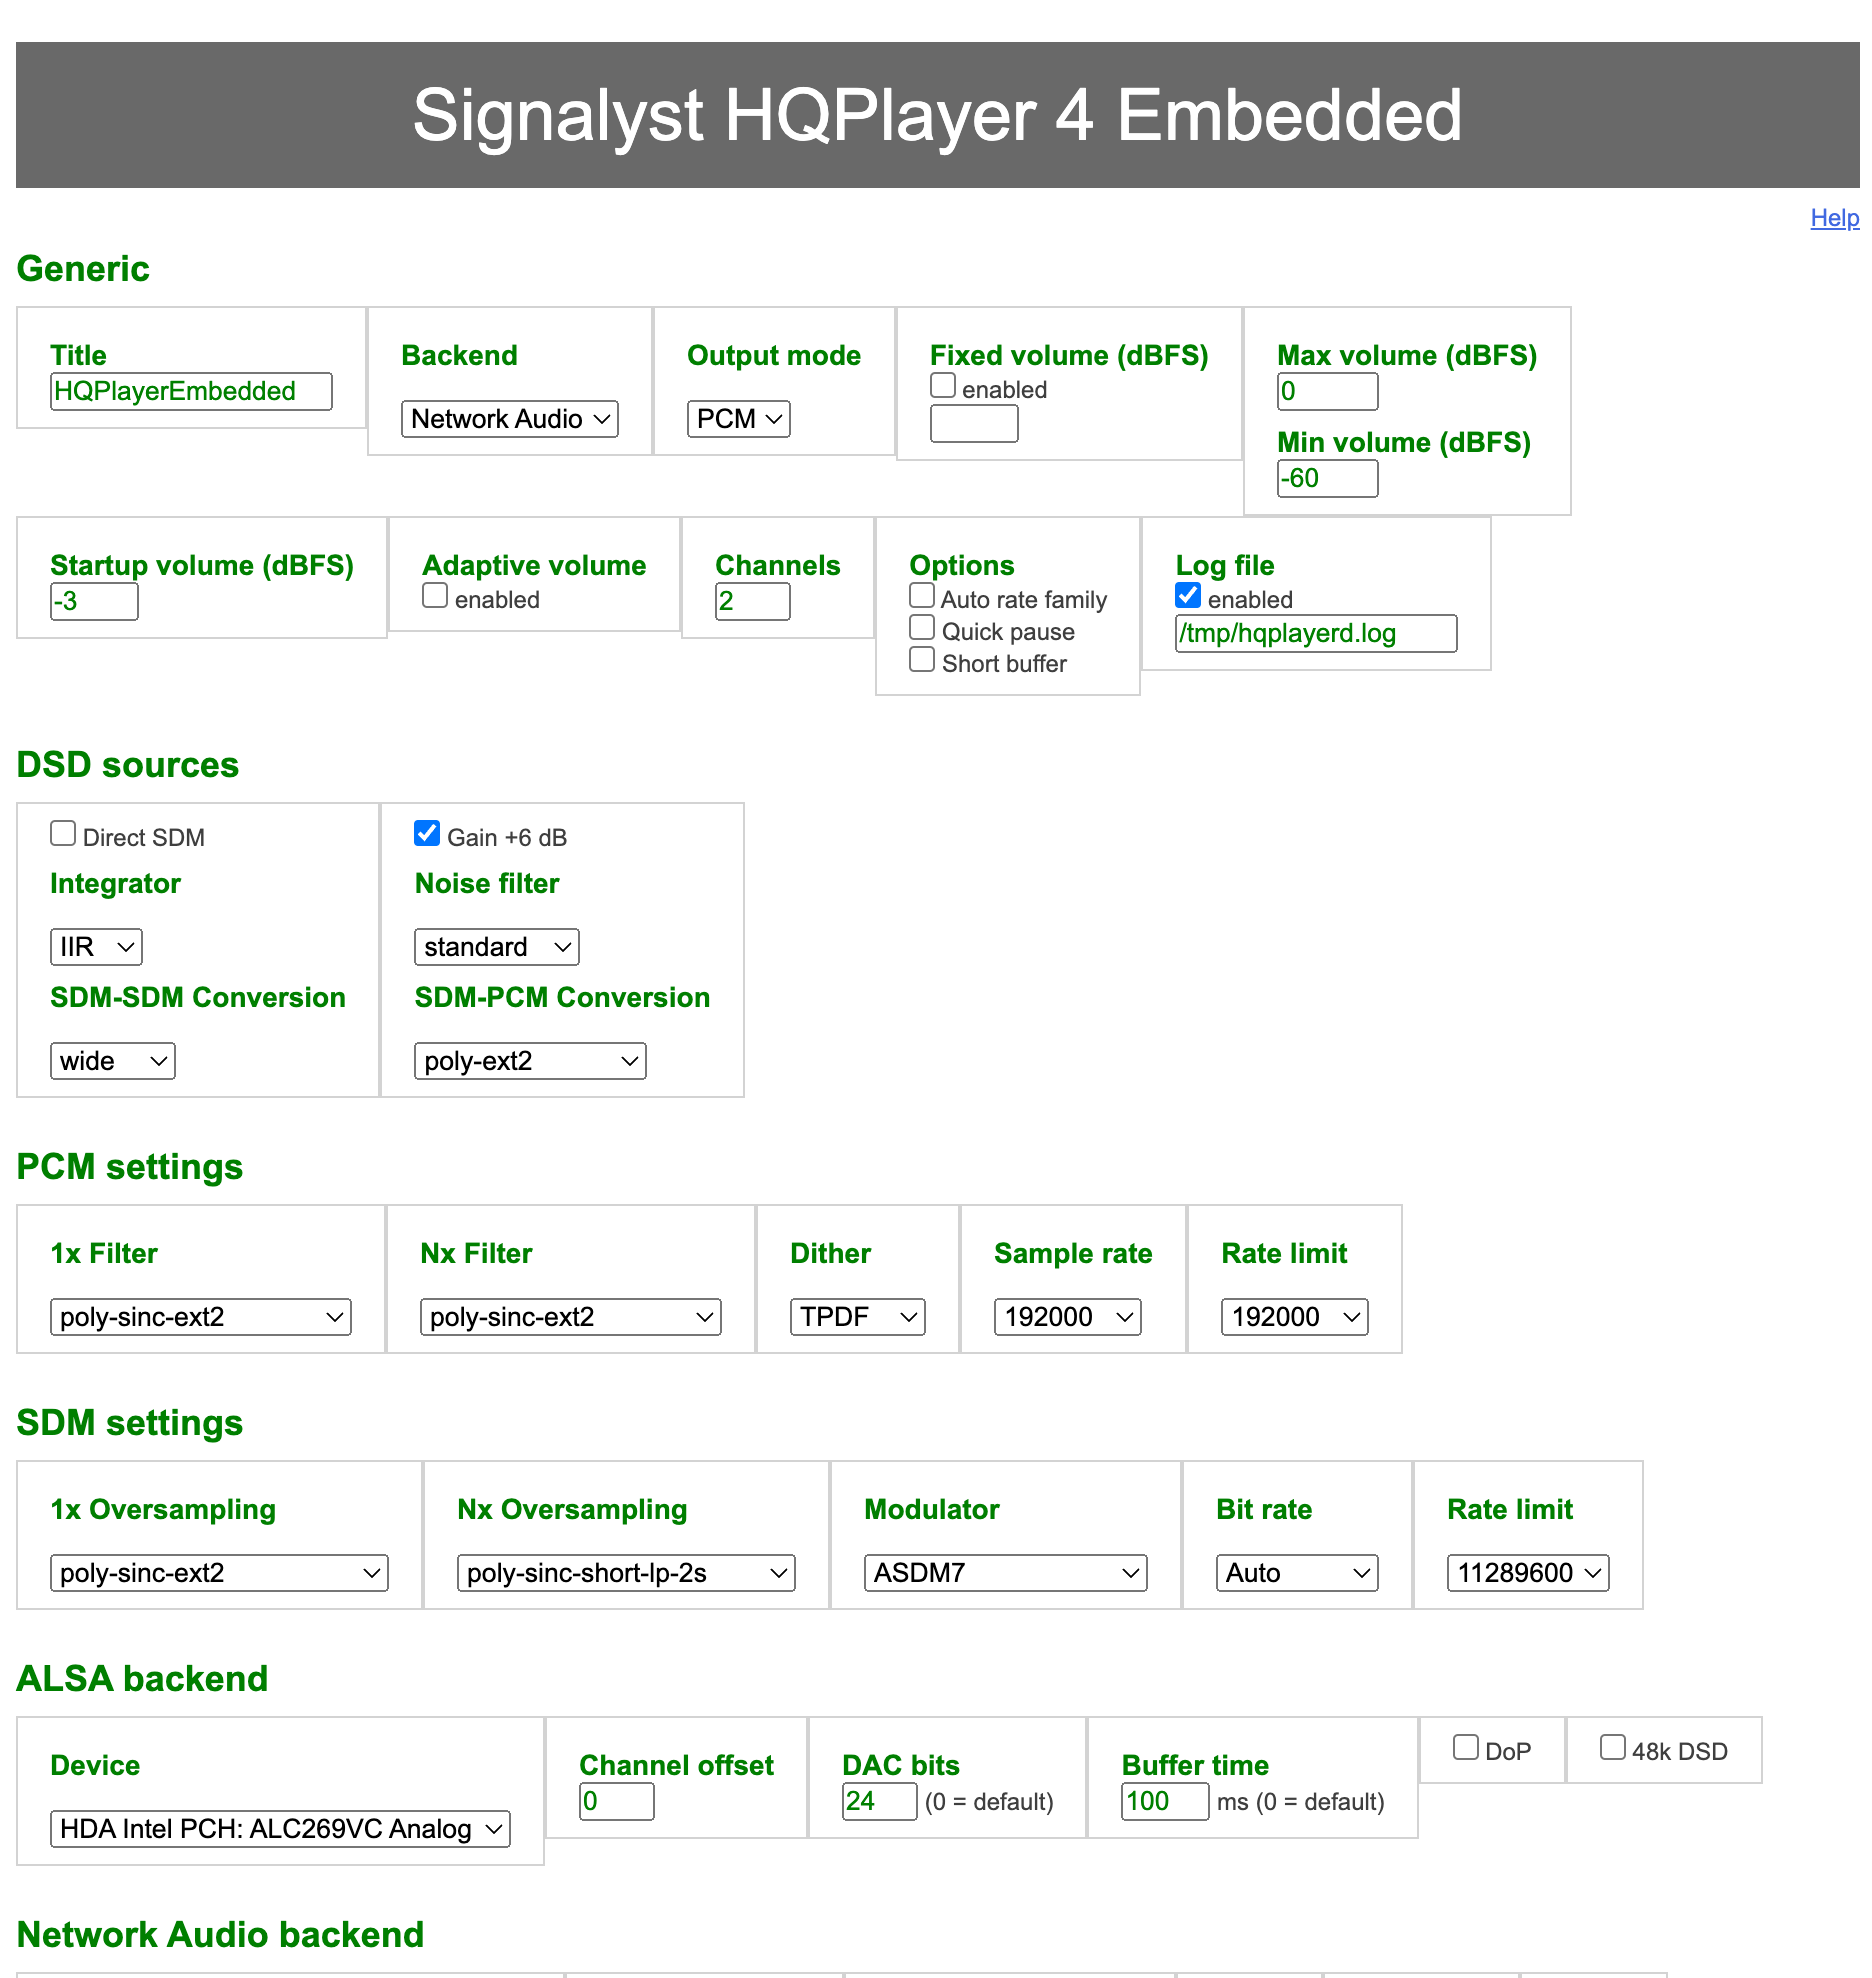Enable Quick pause option
The width and height of the screenshot is (1872, 1978).
click(x=922, y=628)
